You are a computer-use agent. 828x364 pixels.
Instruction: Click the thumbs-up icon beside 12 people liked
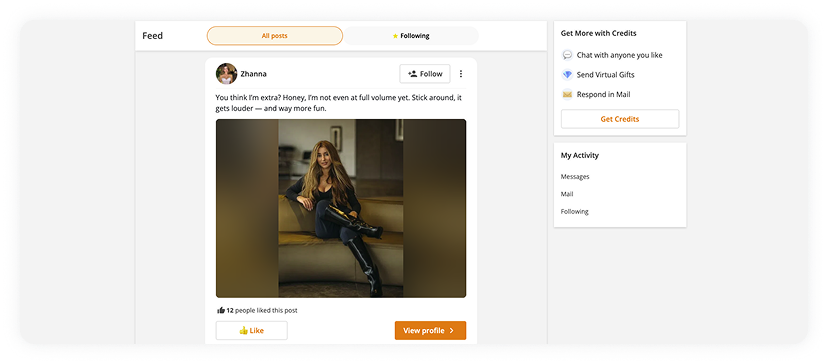coord(221,311)
